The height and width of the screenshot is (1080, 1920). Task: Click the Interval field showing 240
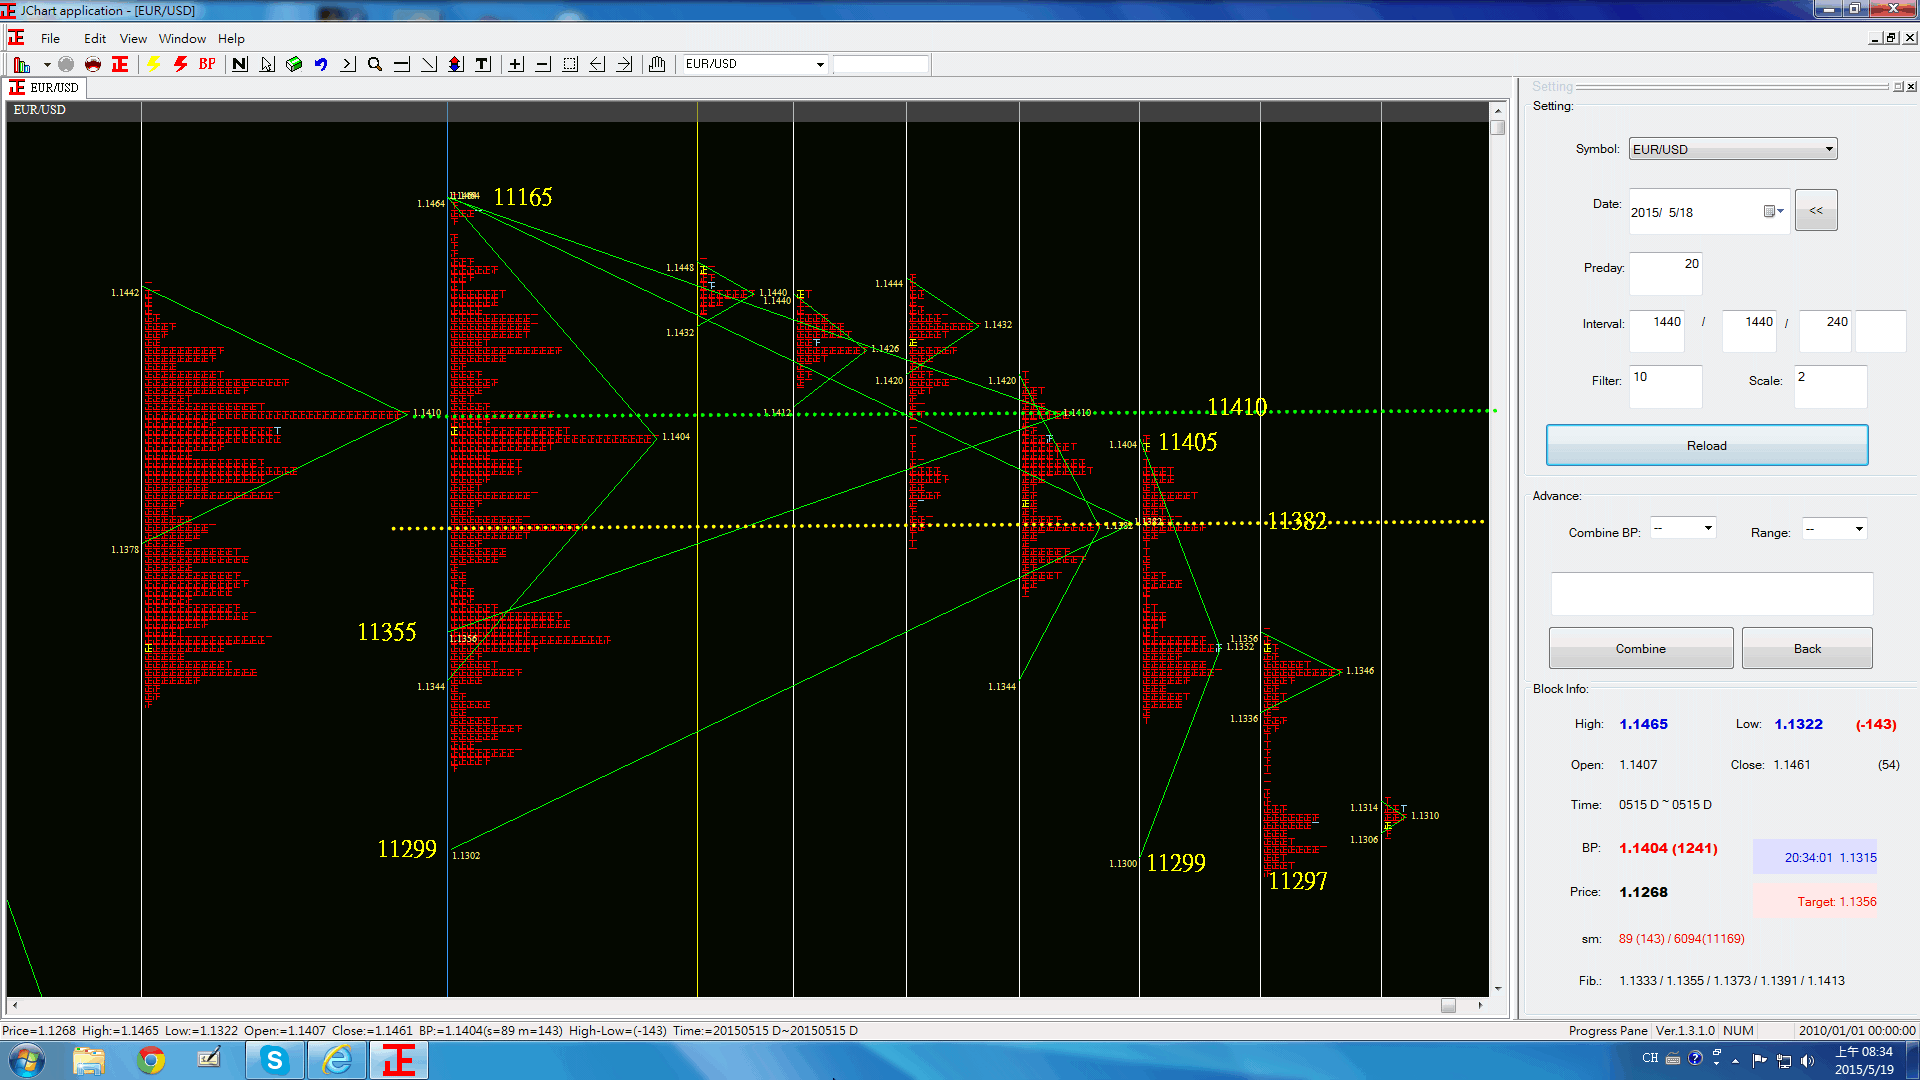click(x=1825, y=330)
